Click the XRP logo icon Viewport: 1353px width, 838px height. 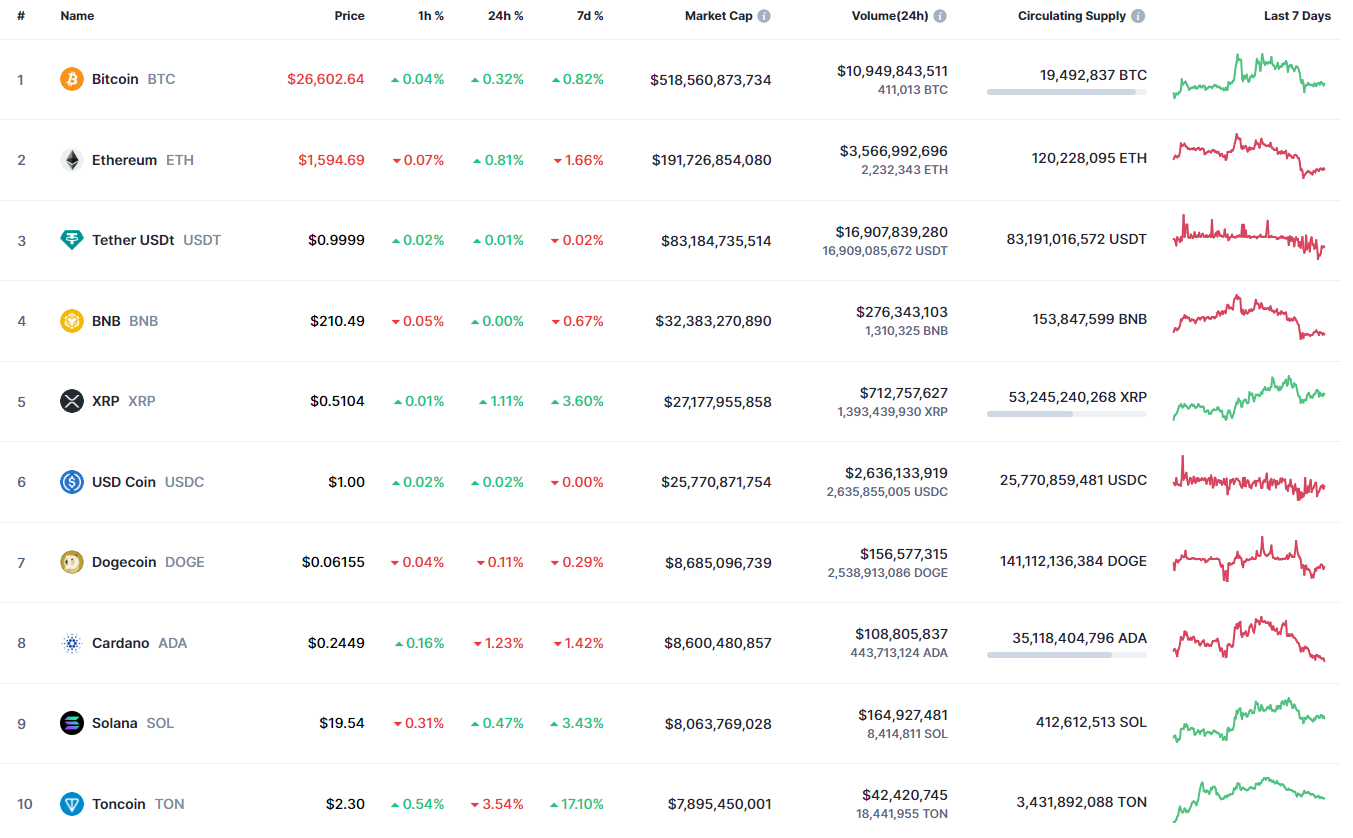click(x=72, y=401)
